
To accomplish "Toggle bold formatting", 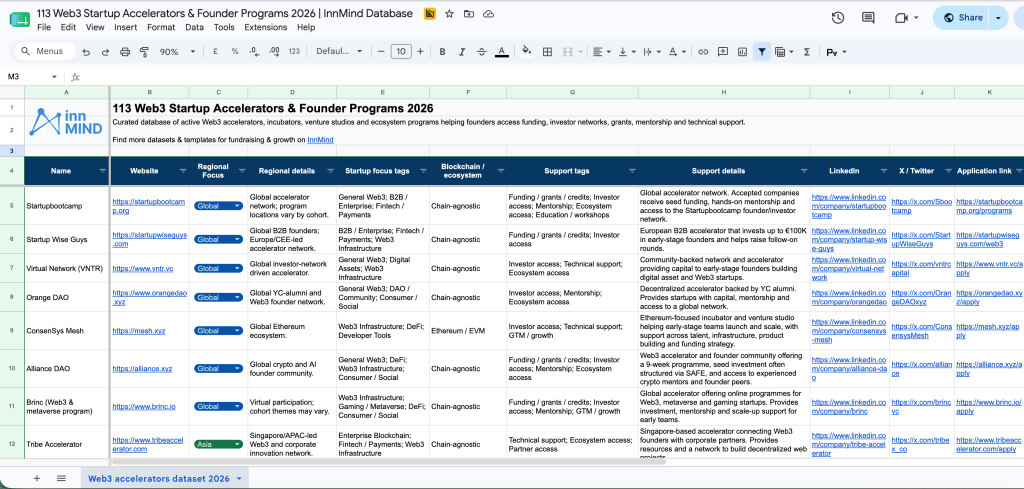I will click(x=442, y=52).
